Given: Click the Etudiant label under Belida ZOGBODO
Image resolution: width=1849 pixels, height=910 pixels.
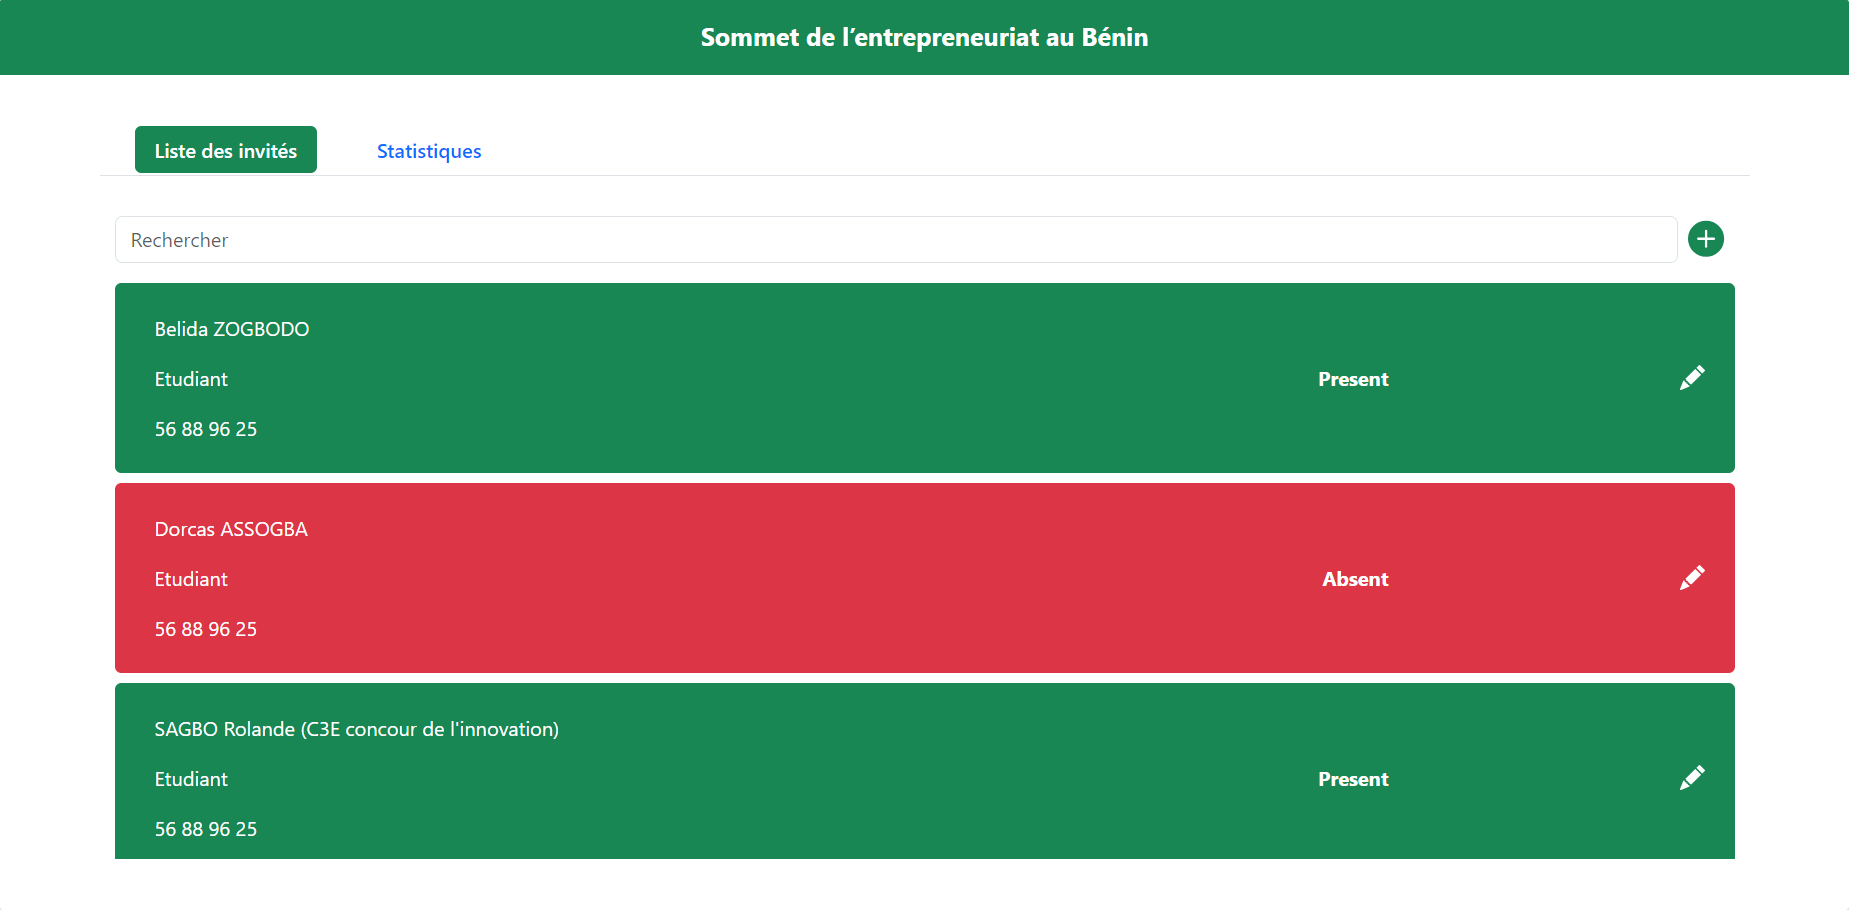Looking at the screenshot, I should click(191, 379).
